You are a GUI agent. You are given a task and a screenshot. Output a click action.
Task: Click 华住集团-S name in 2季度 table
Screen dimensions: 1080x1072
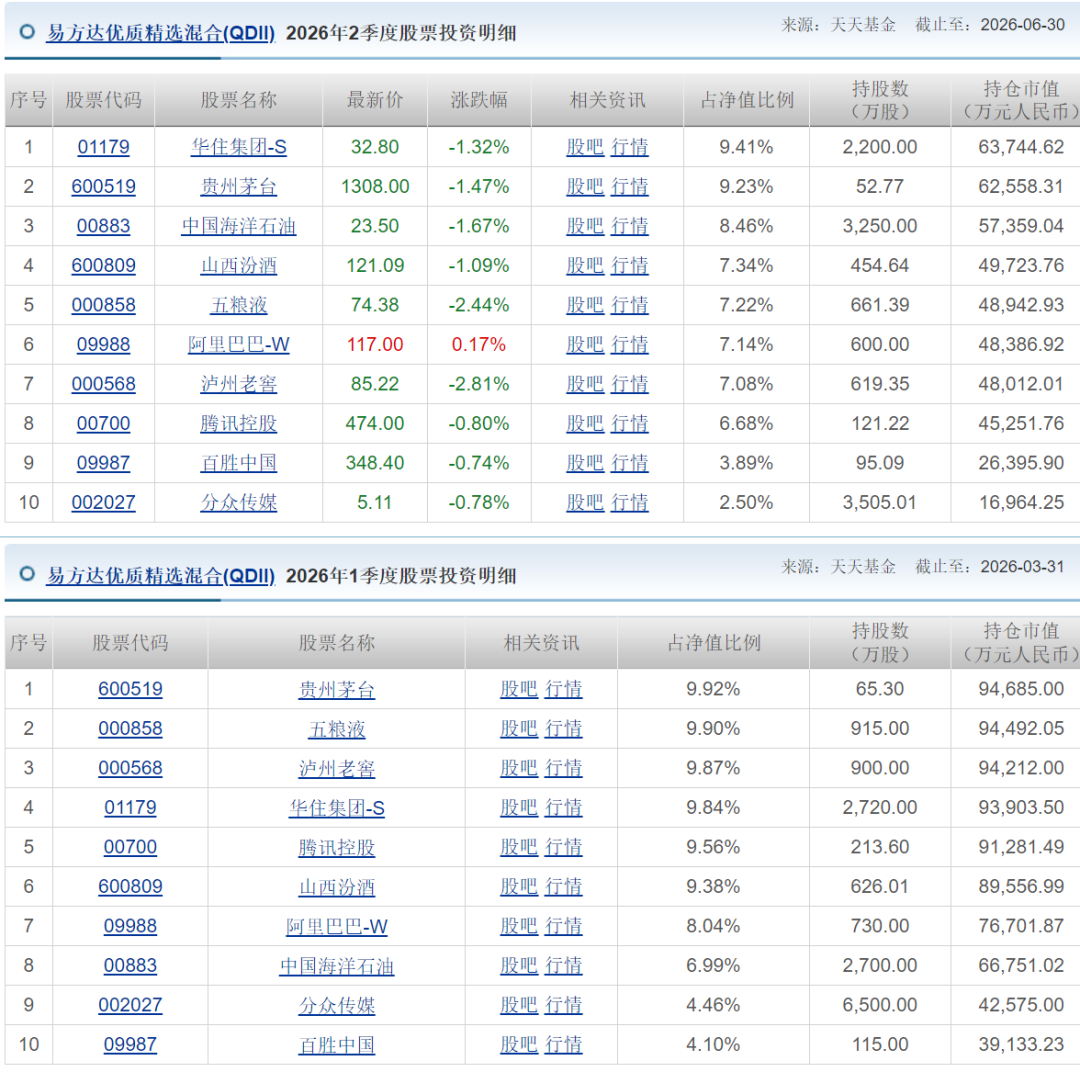coord(238,147)
